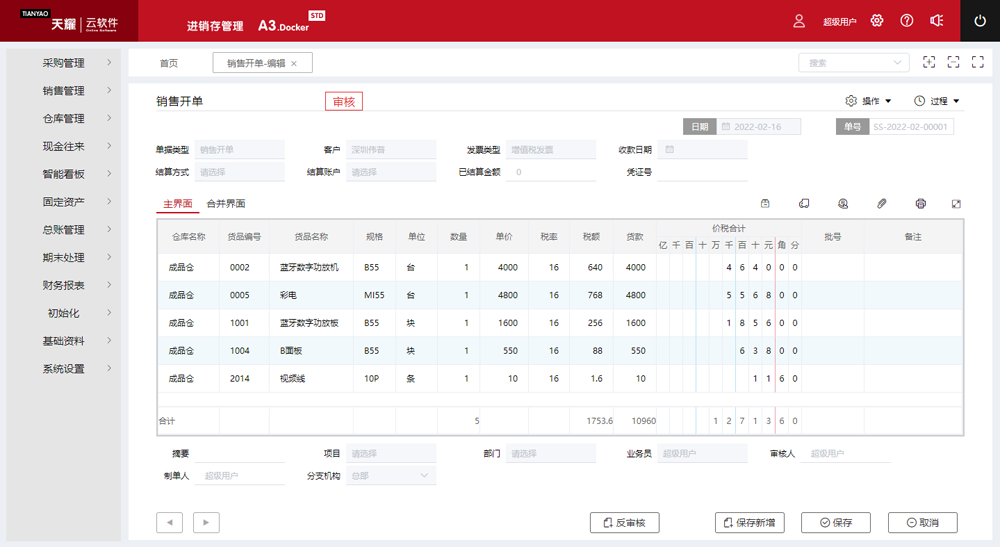
Task: Click the 保存新增 button
Action: pyautogui.click(x=750, y=522)
